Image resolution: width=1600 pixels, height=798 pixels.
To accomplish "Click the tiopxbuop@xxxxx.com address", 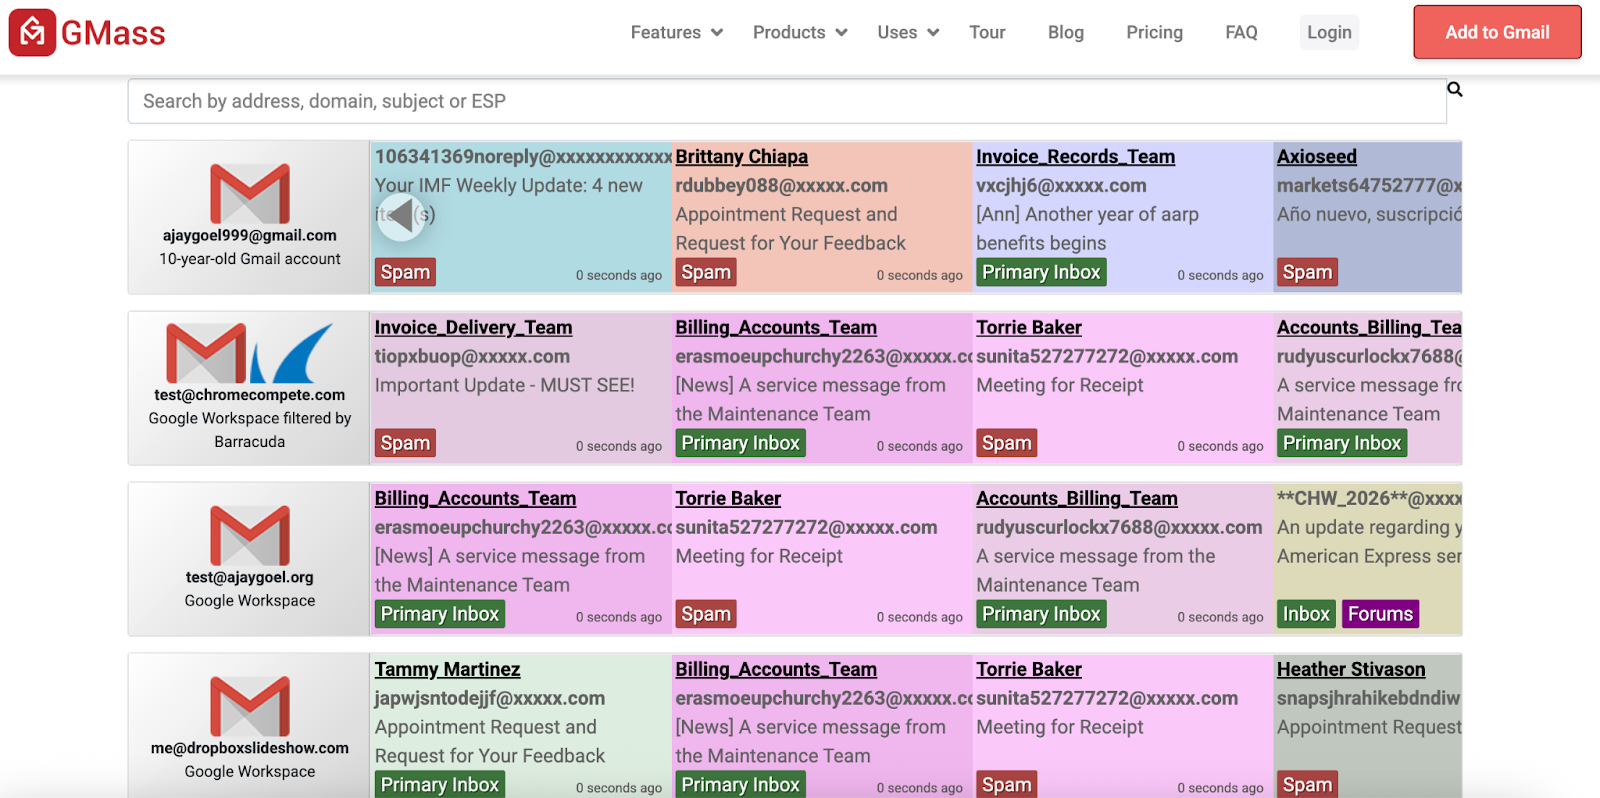I will click(x=472, y=356).
